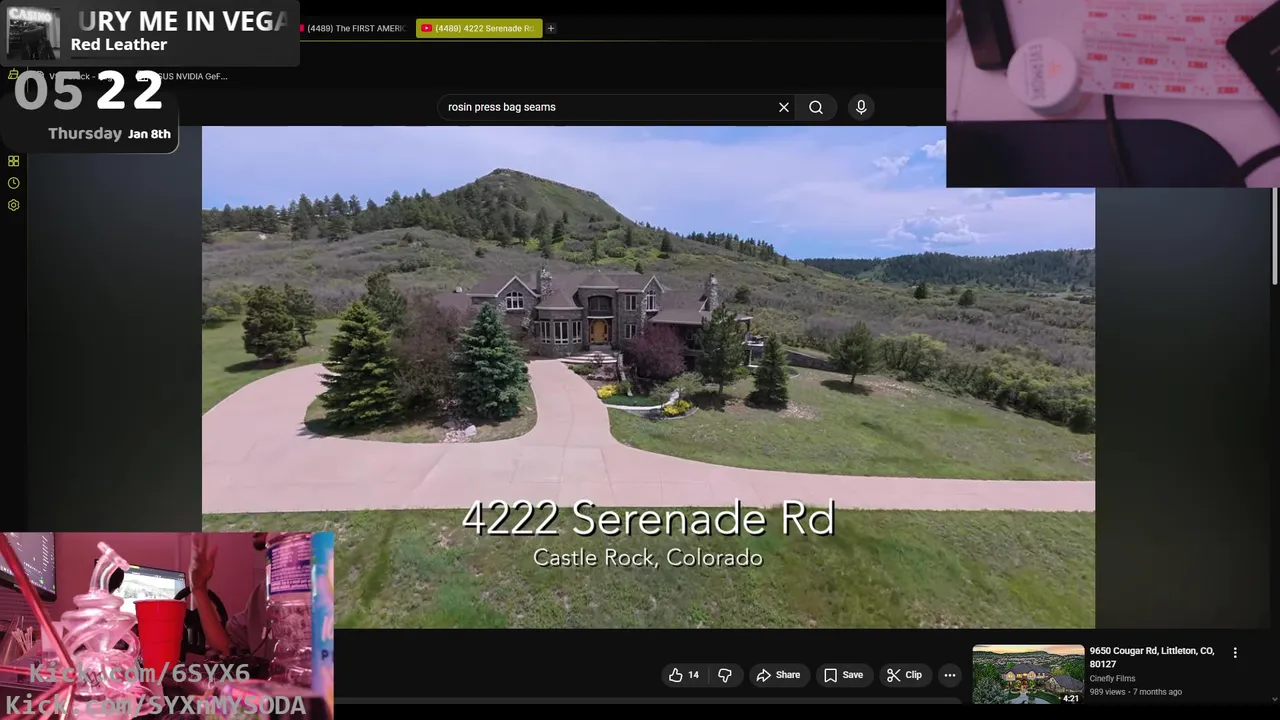The width and height of the screenshot is (1280, 720).
Task: Open '9650 Cougar Rd, Littleton, CO' title link
Action: (x=1152, y=657)
